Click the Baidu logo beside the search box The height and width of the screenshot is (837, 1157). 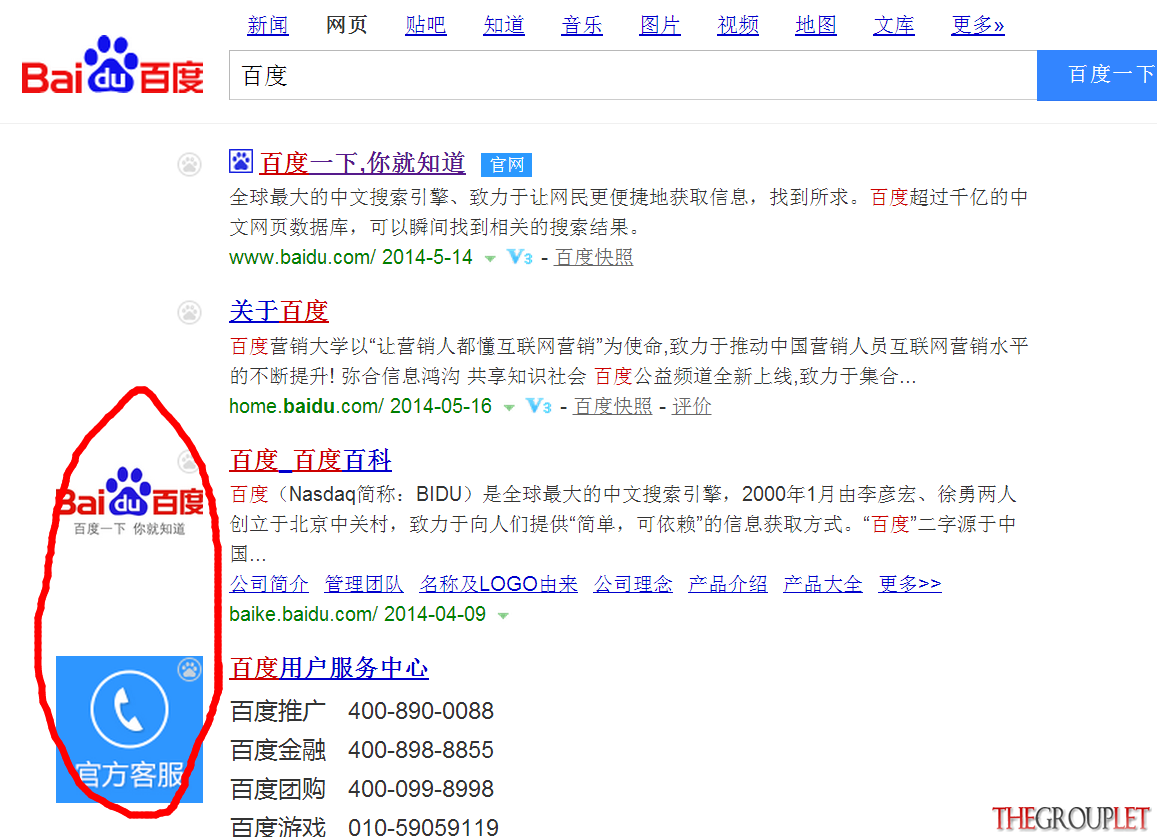(113, 66)
